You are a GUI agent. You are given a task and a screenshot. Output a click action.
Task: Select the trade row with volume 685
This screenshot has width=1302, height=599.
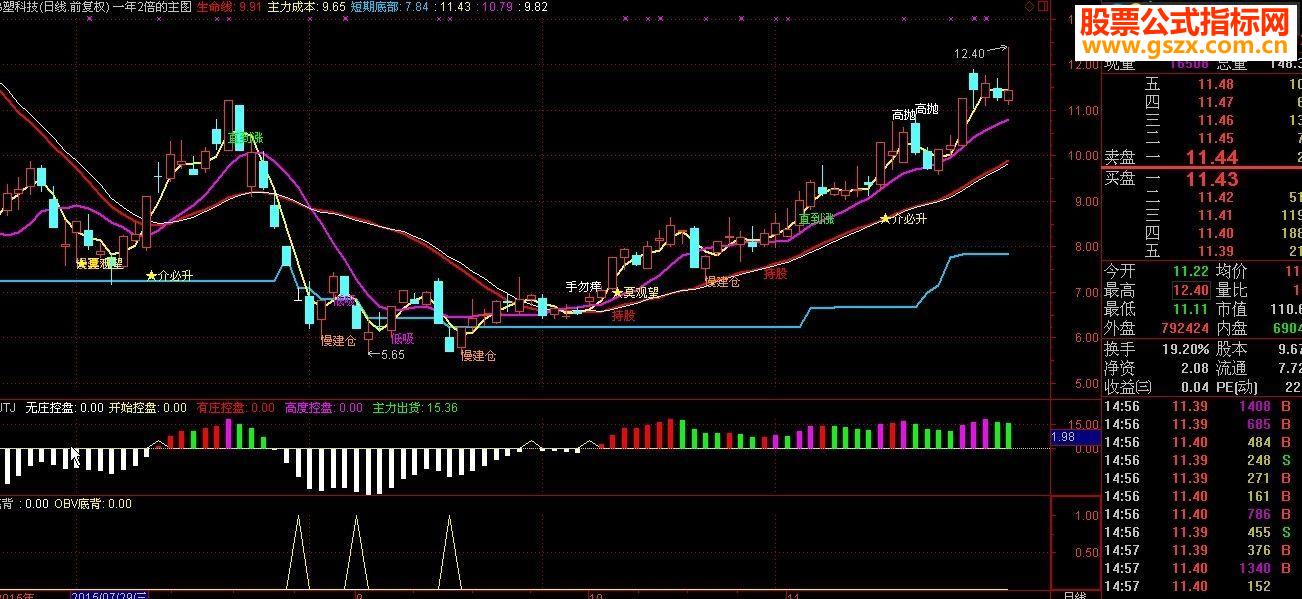[1202, 424]
